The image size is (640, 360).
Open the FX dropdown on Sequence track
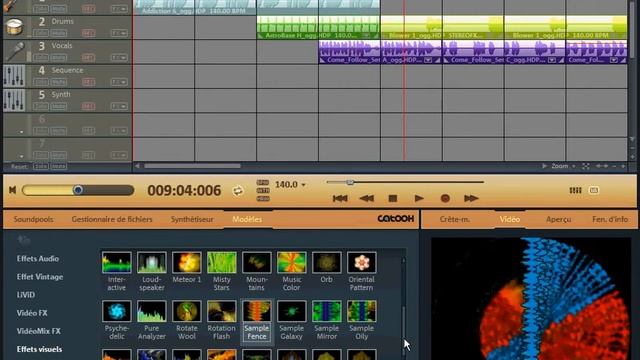pyautogui.click(x=119, y=82)
